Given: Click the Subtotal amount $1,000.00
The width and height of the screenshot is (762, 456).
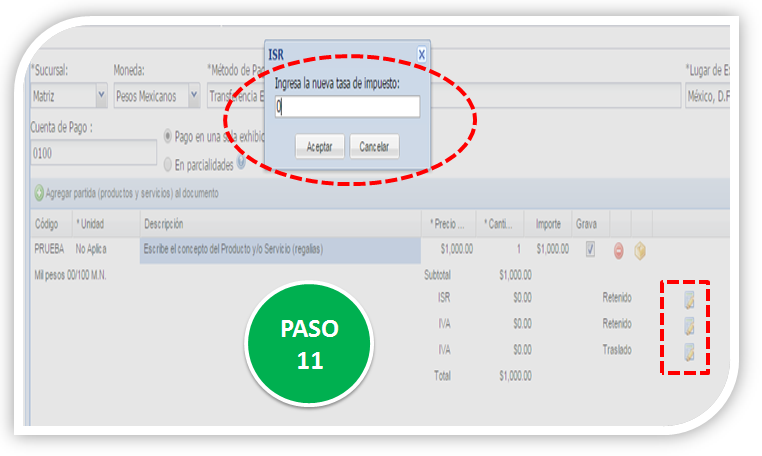Looking at the screenshot, I should click(x=515, y=275).
